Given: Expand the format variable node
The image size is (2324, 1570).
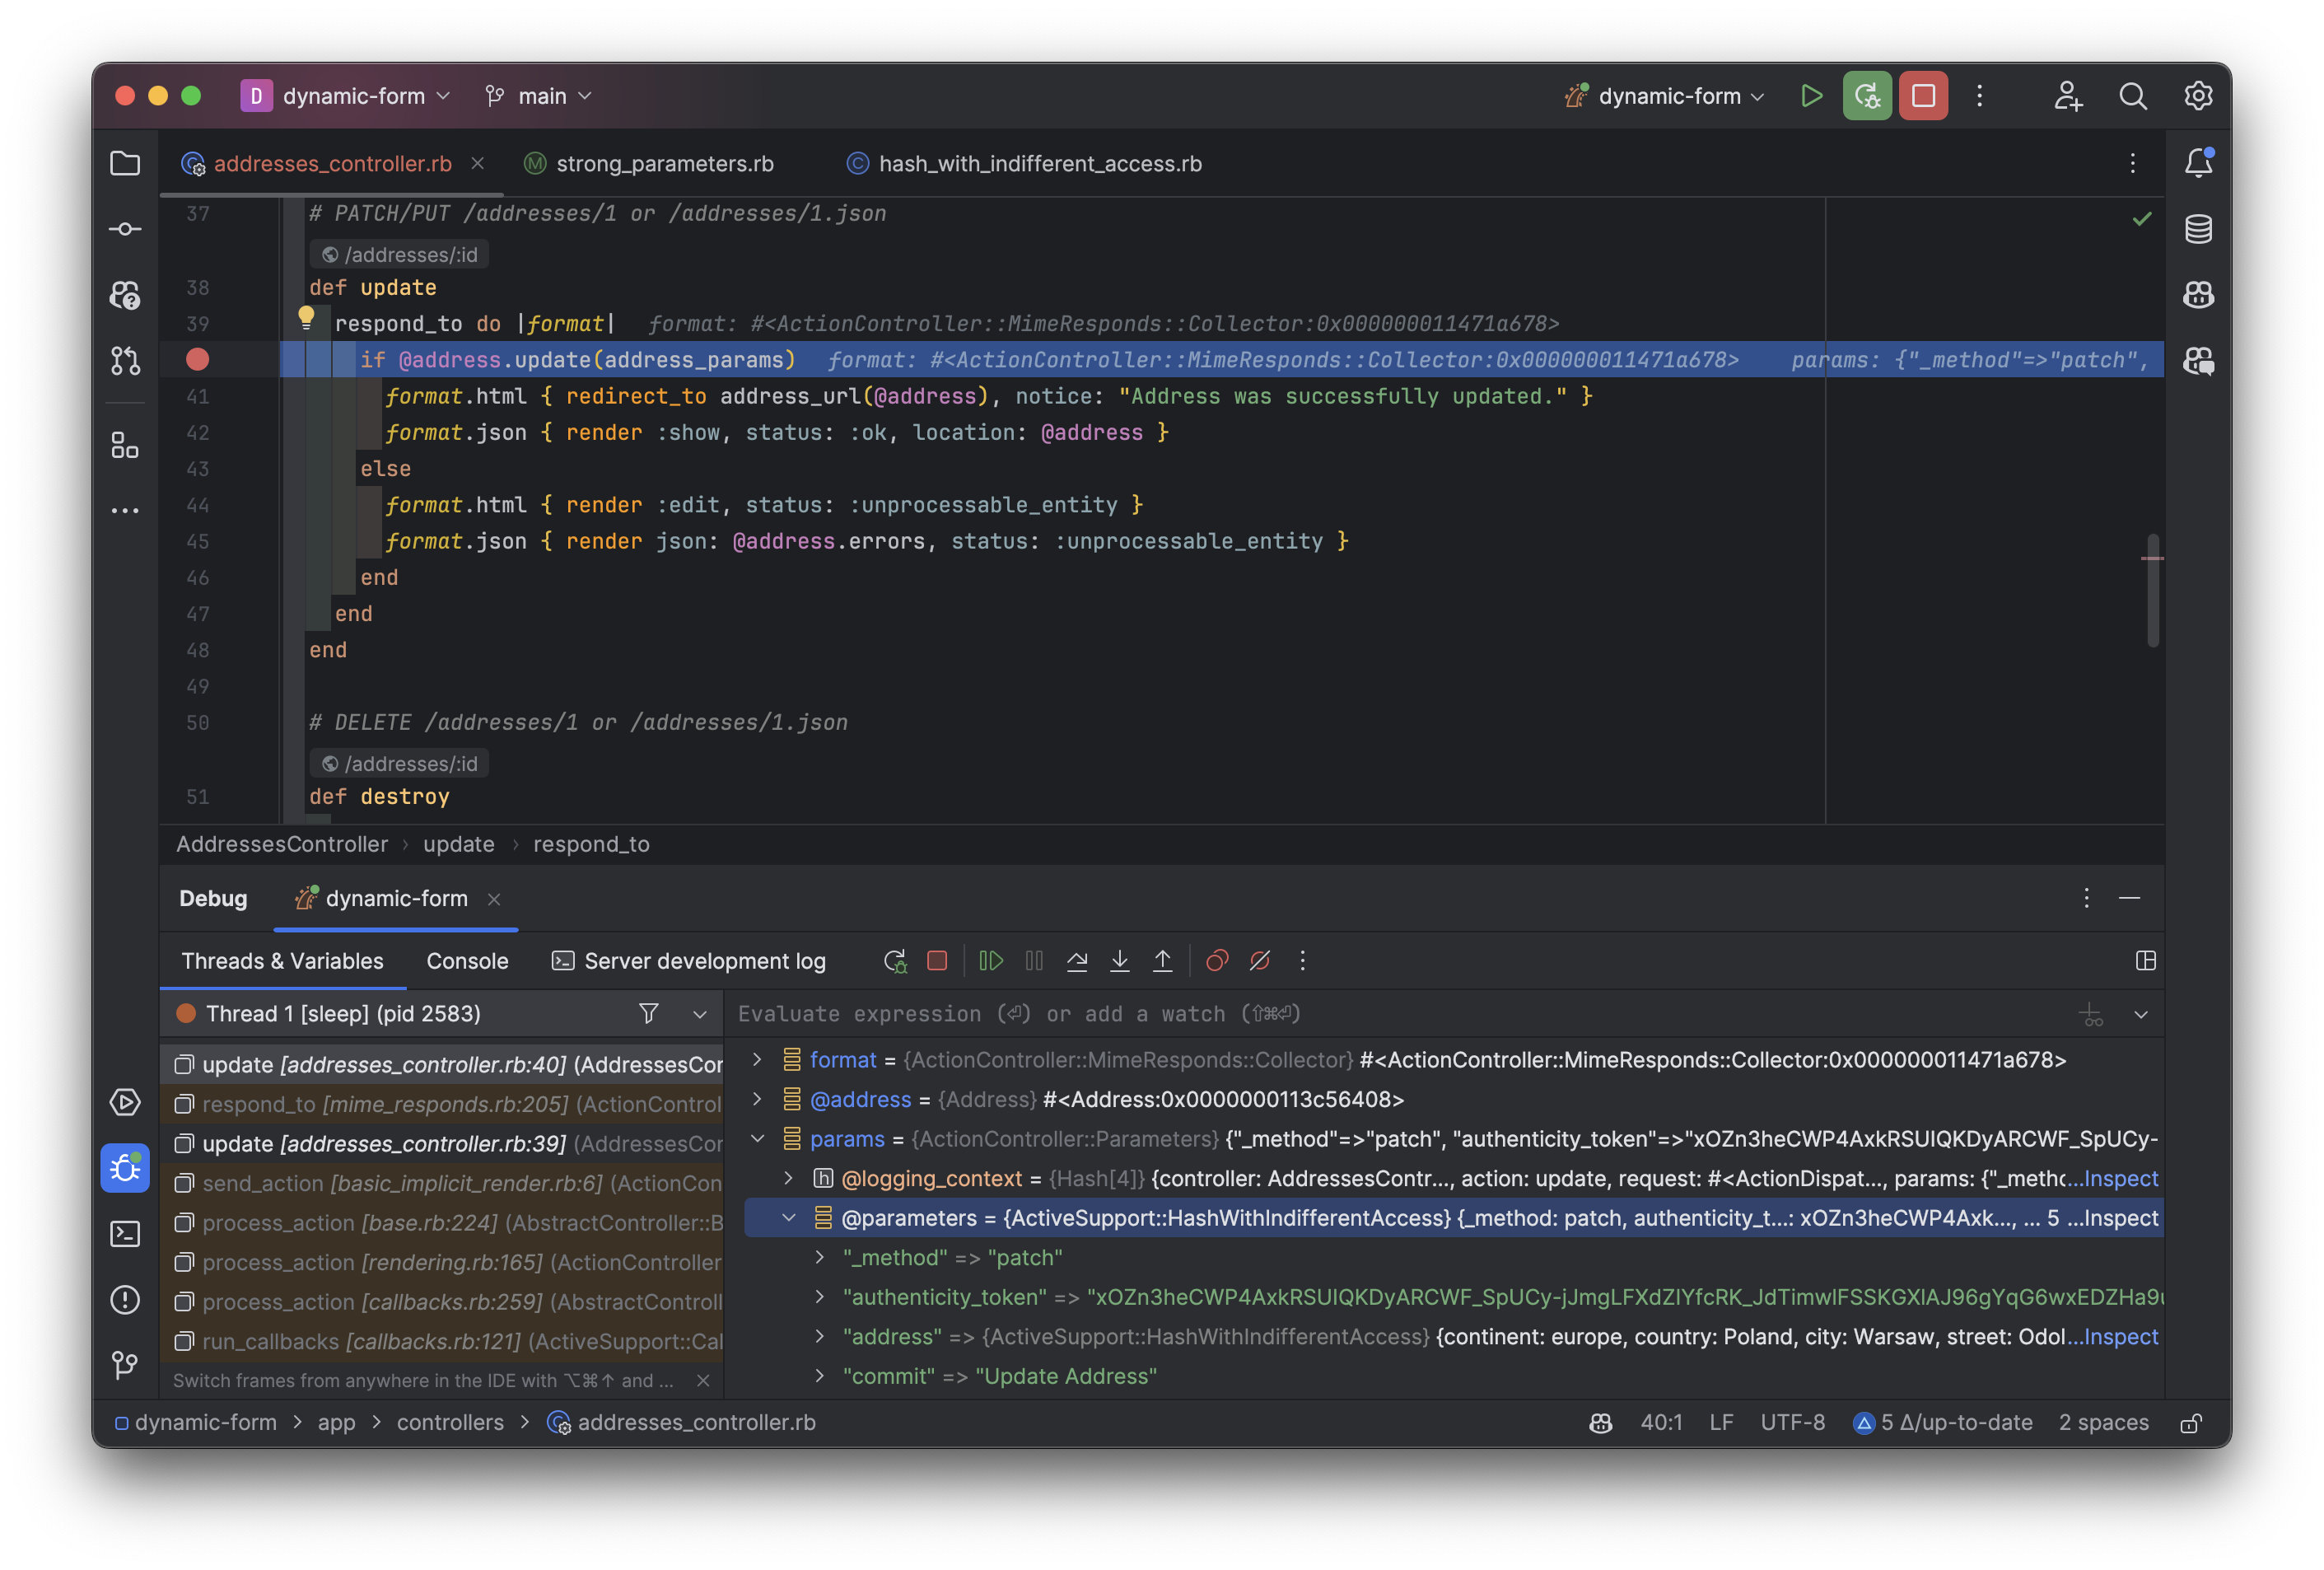Looking at the screenshot, I should point(757,1059).
